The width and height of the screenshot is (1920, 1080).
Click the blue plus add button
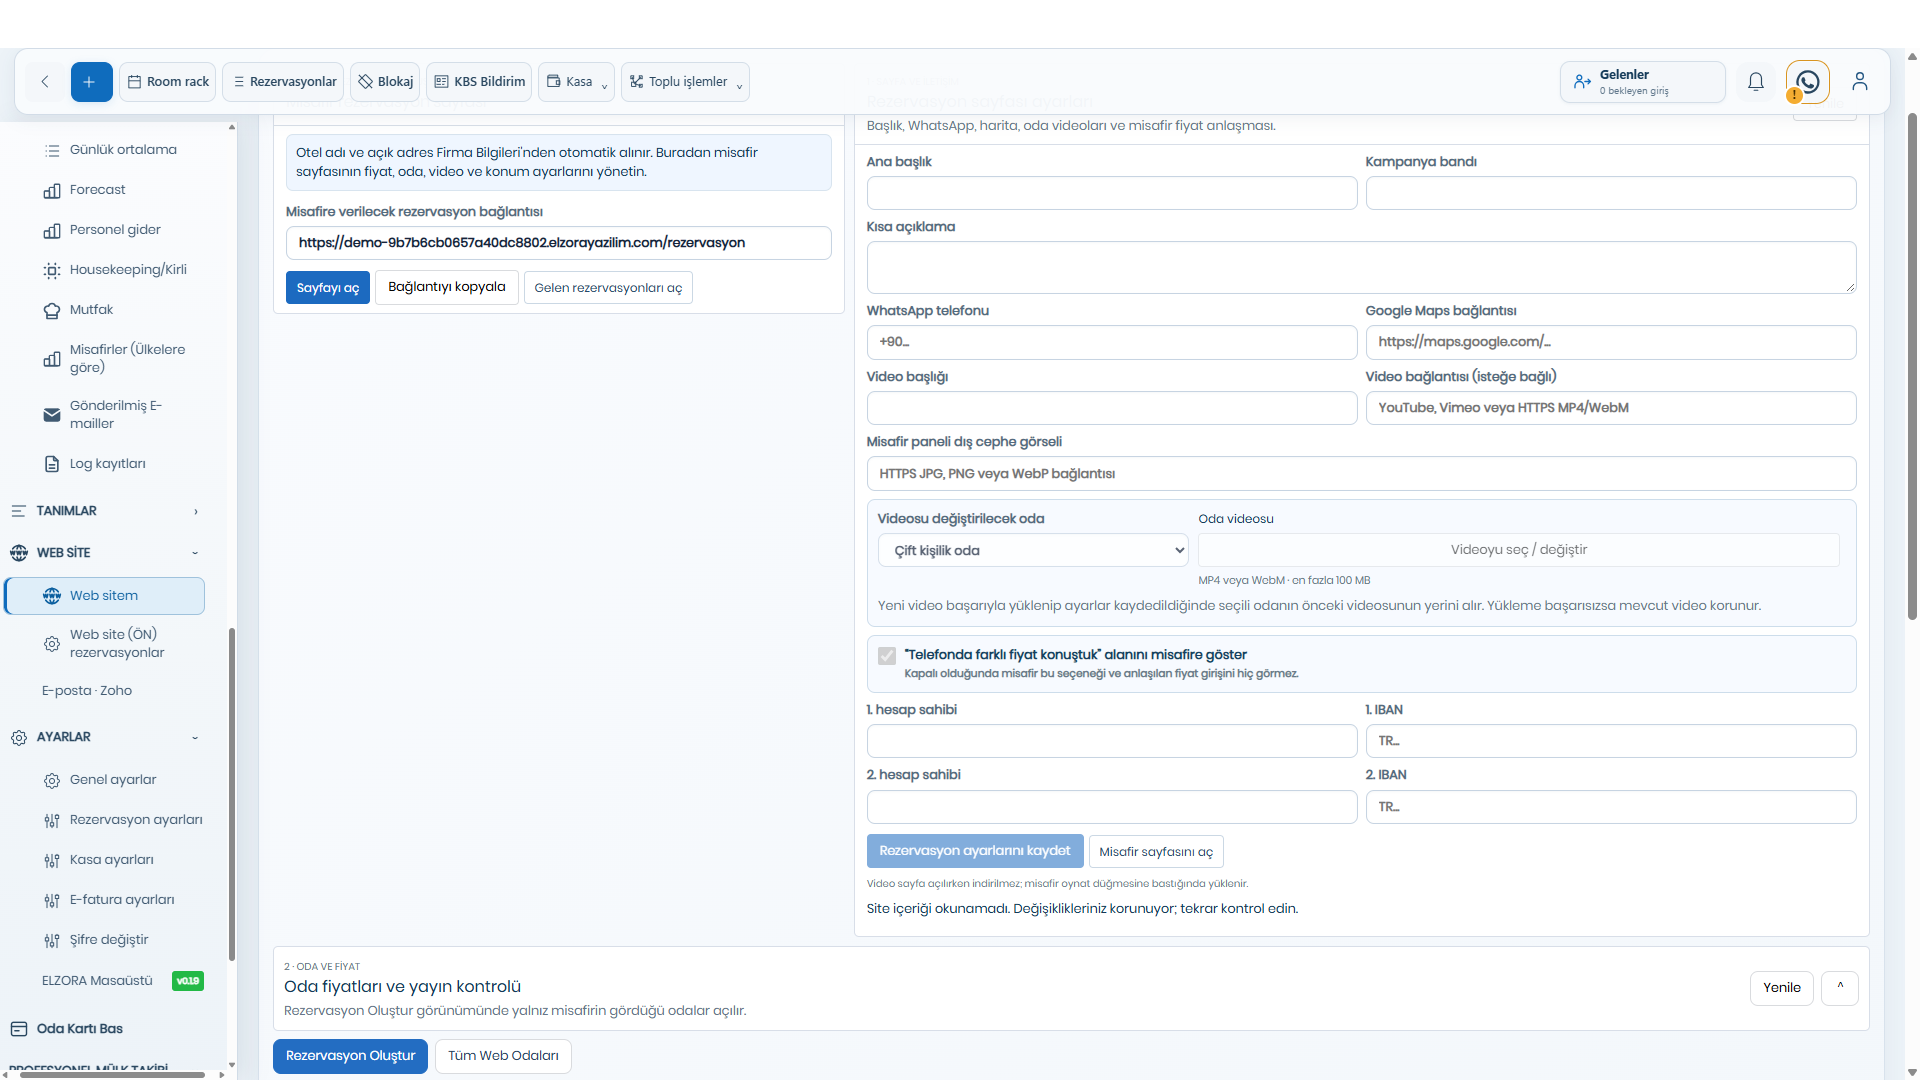(x=91, y=82)
